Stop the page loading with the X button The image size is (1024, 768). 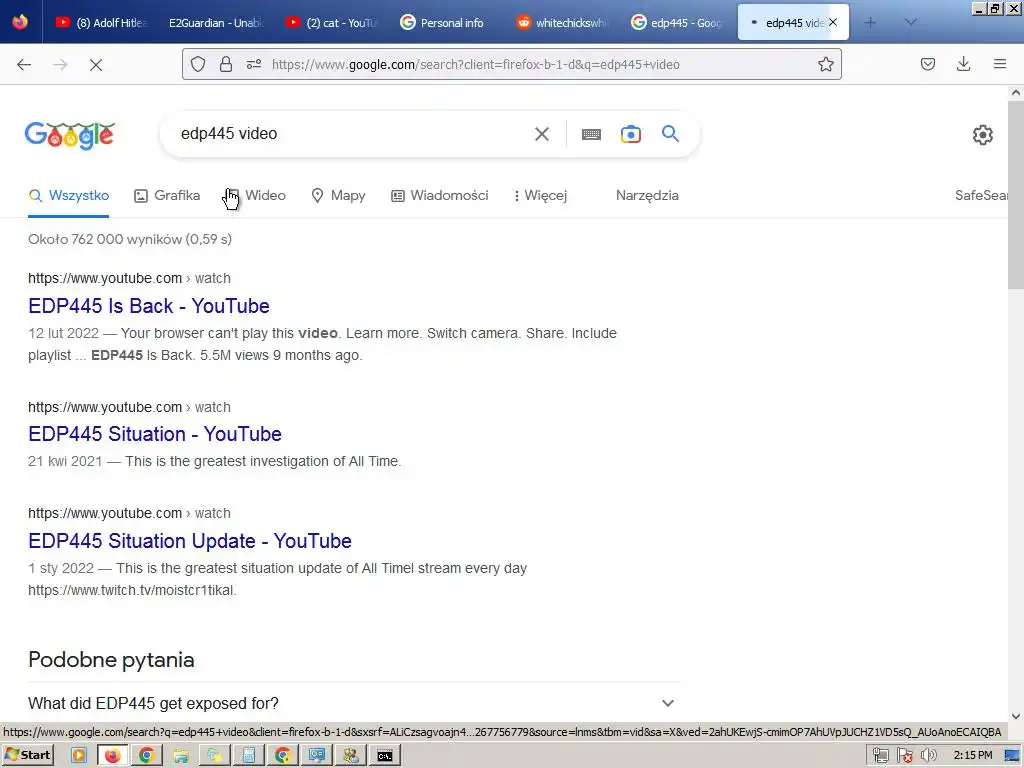click(x=96, y=65)
